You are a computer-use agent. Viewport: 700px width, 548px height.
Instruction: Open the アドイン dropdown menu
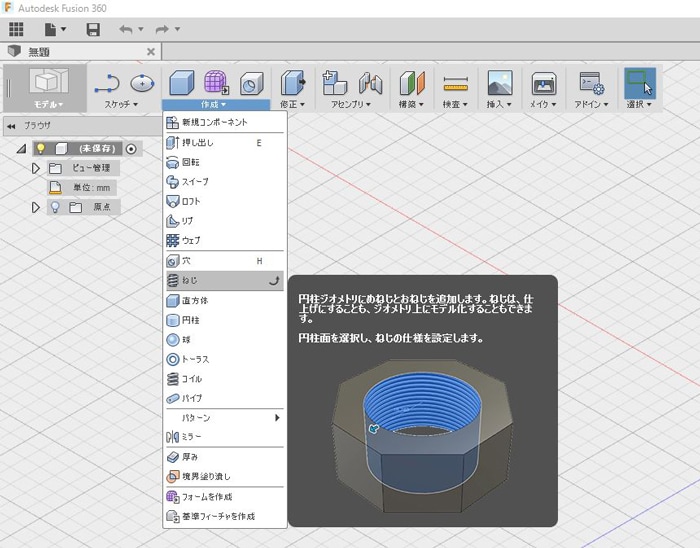click(591, 104)
